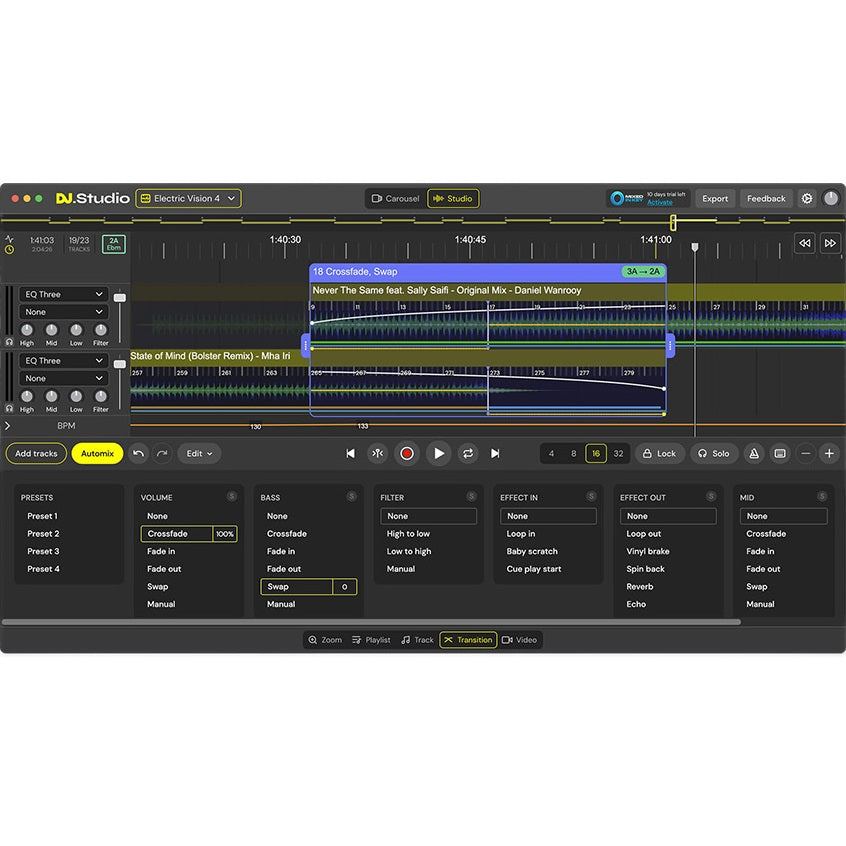Viewport: 846px width, 846px height.
Task: Skip to previous track
Action: click(350, 454)
